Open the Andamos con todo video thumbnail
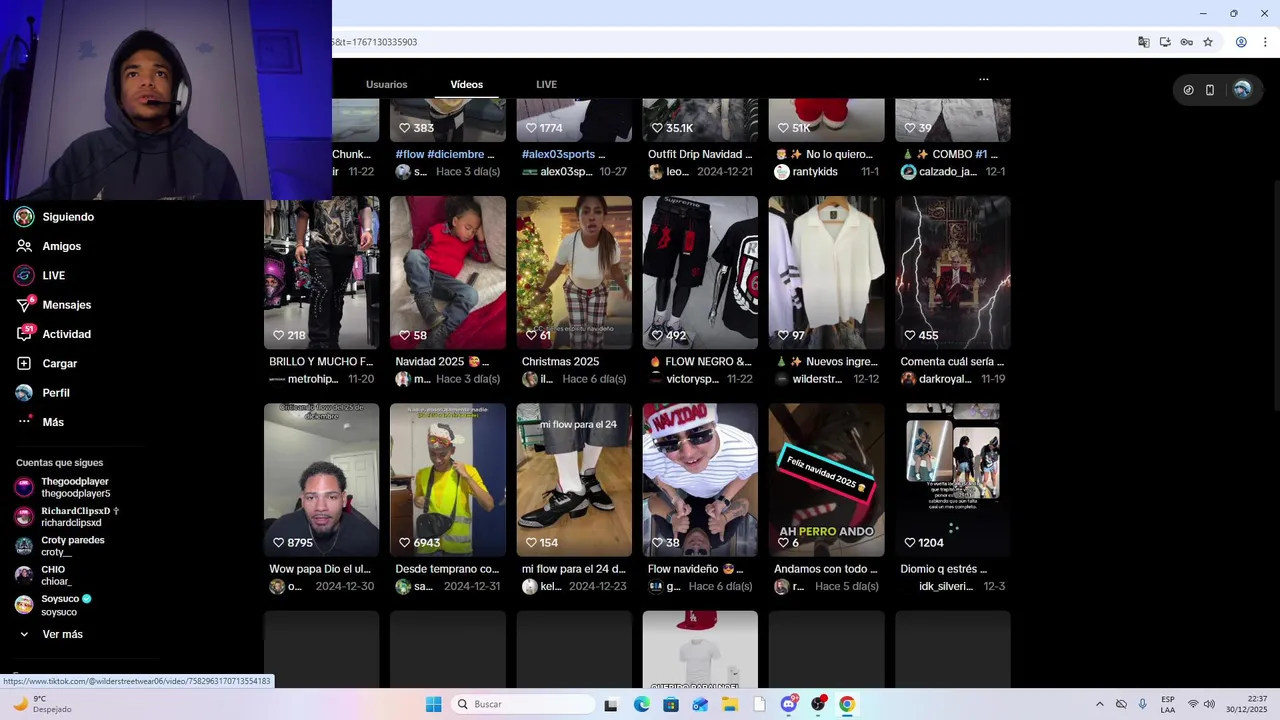 tap(826, 480)
